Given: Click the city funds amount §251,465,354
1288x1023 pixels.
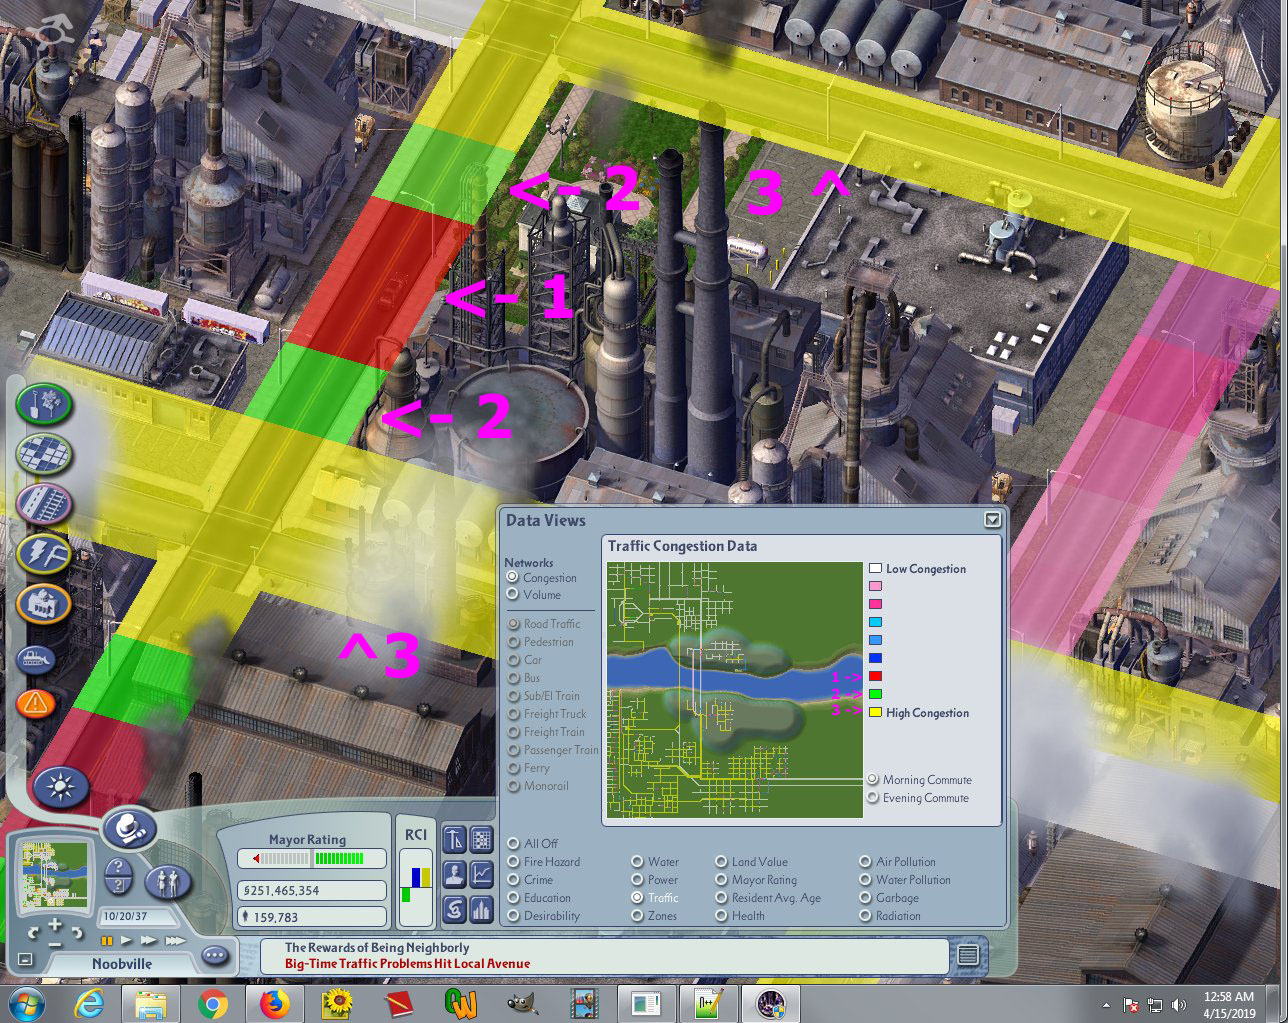Looking at the screenshot, I should [312, 890].
